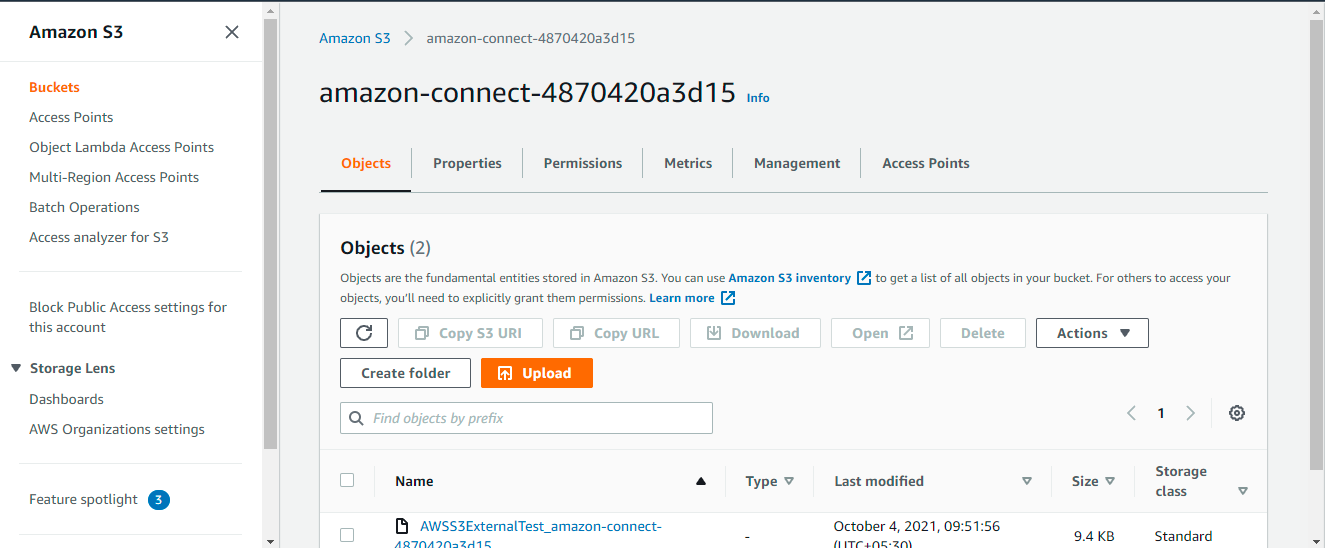
Task: Open Object Lambda Access Points in sidebar
Action: tap(121, 147)
